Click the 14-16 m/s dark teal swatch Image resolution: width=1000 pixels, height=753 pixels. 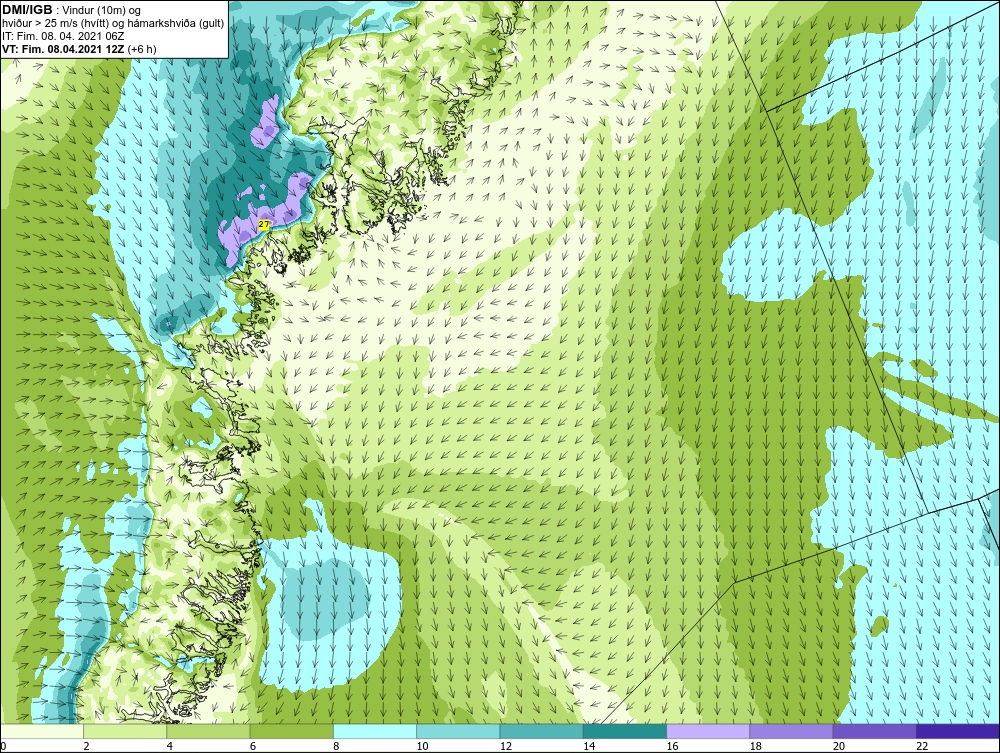(x=624, y=731)
